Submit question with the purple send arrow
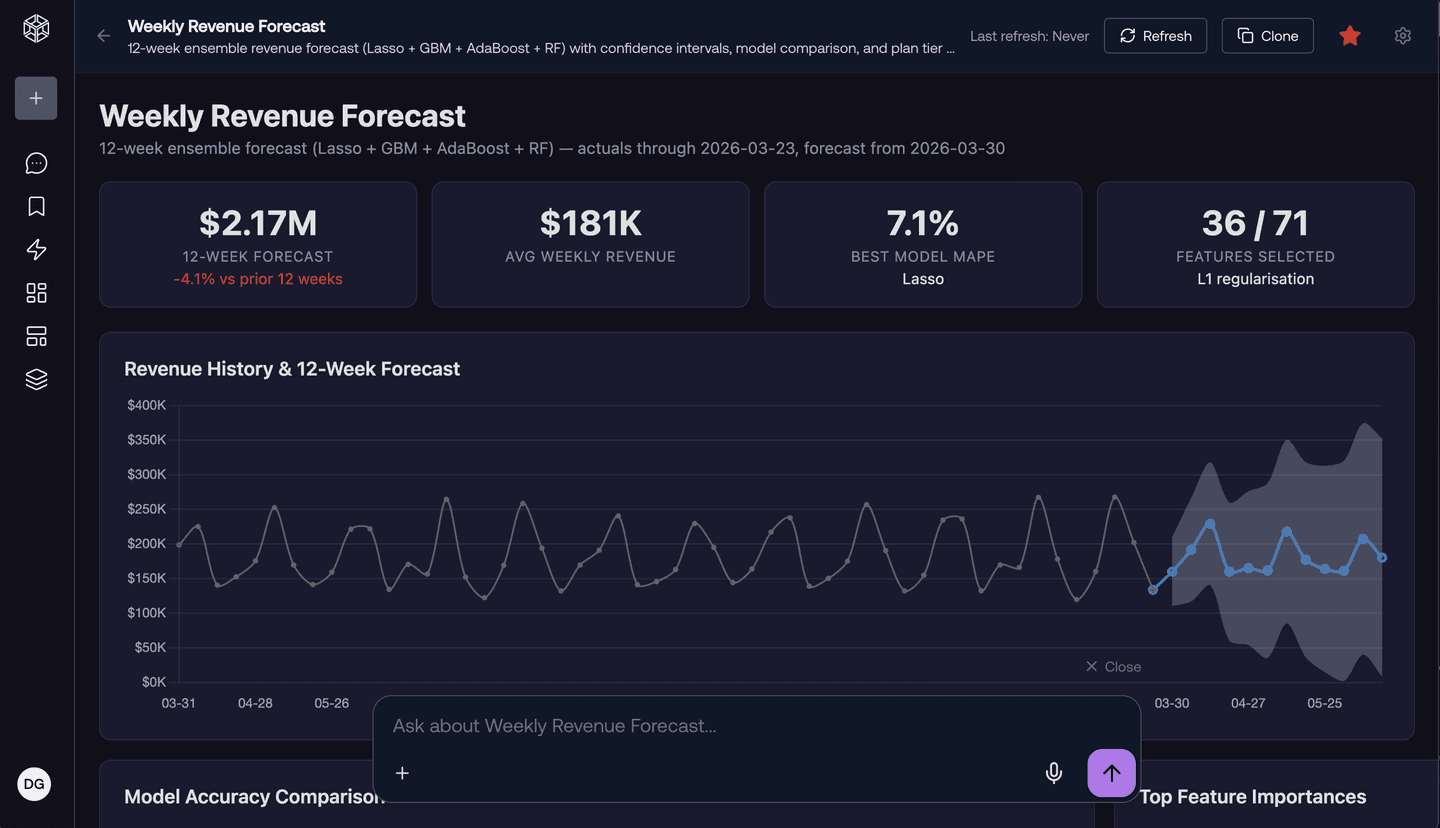The image size is (1440, 828). [x=1111, y=773]
